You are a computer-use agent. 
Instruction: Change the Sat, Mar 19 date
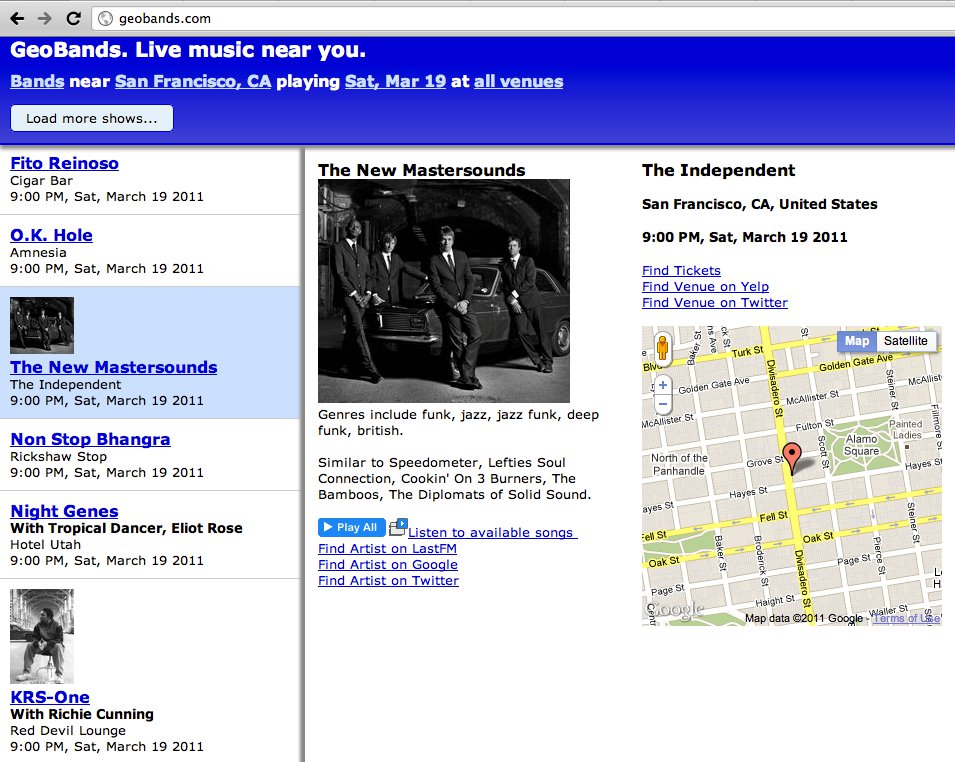click(395, 82)
